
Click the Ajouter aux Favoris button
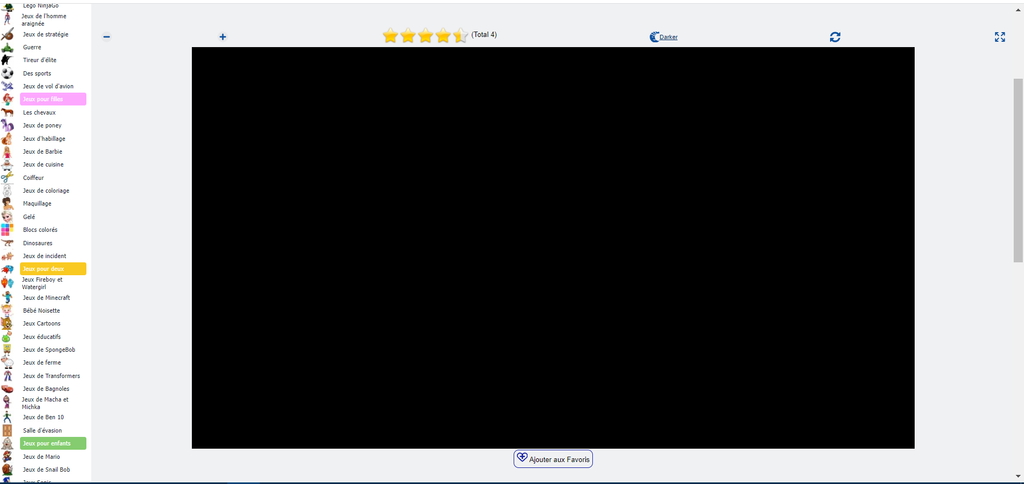click(x=553, y=459)
